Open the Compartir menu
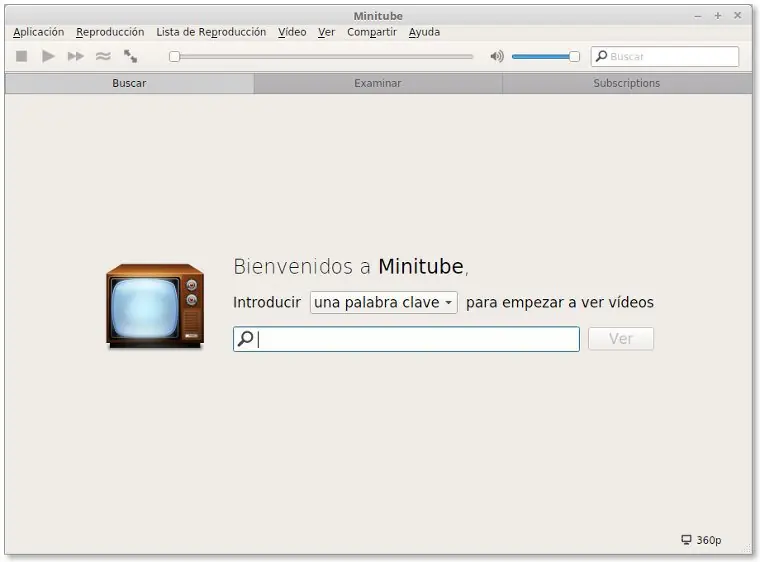760x562 pixels. tap(372, 32)
